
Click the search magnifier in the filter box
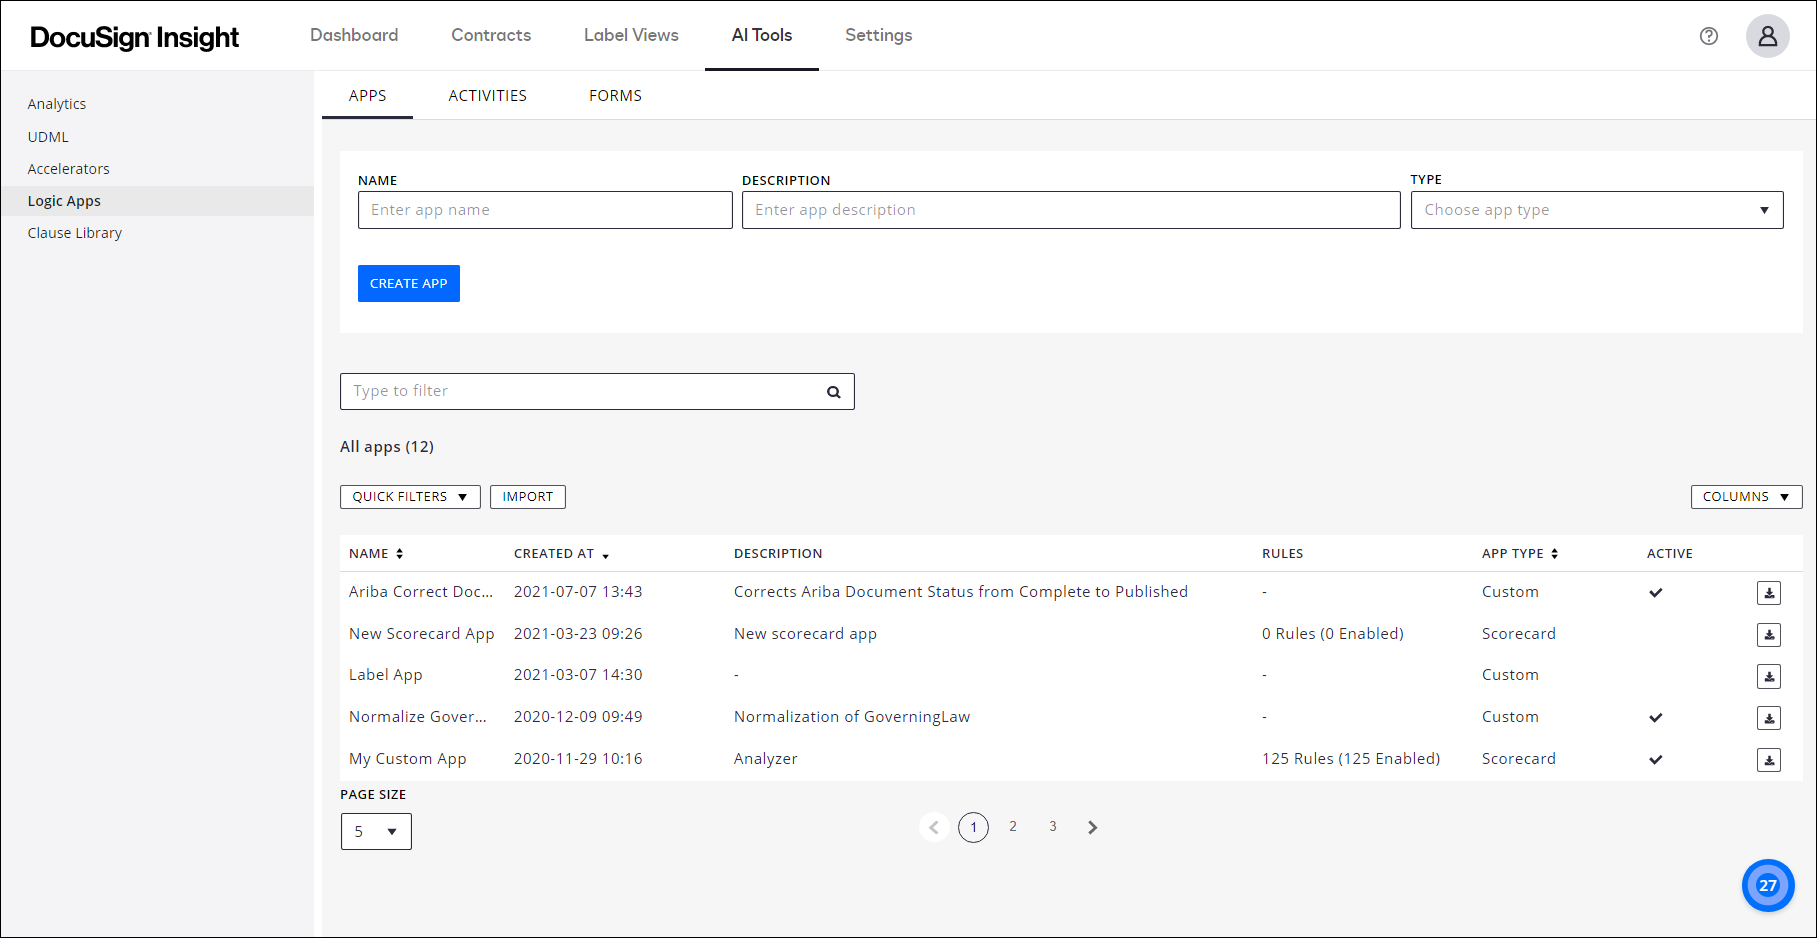(833, 391)
